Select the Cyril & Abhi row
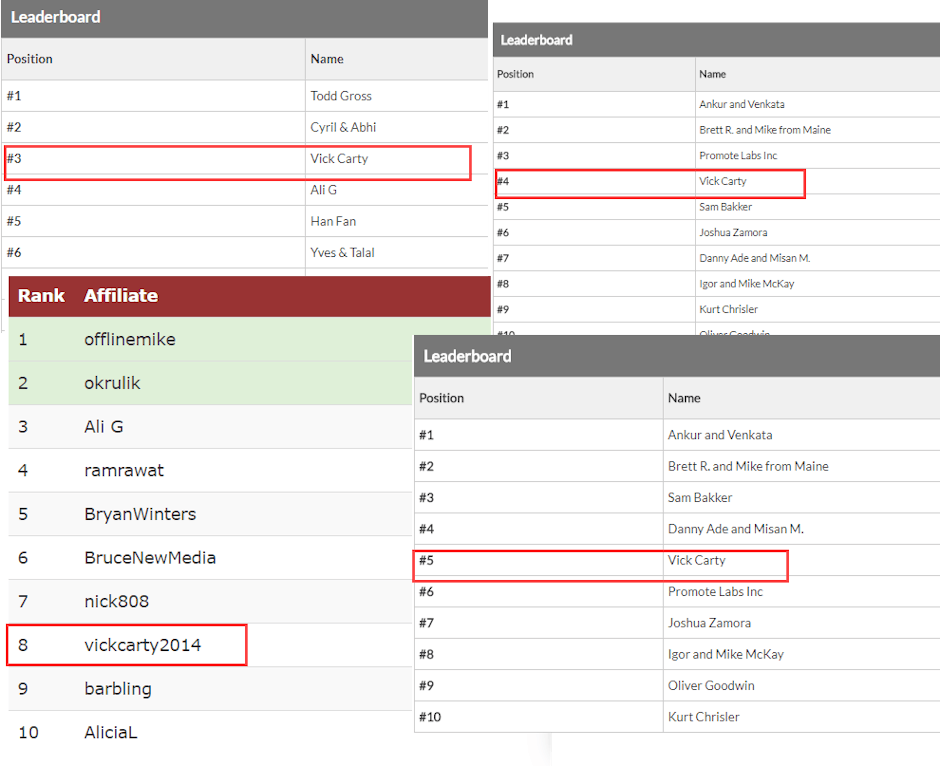Viewport: 940px width, 766px height. pos(343,127)
